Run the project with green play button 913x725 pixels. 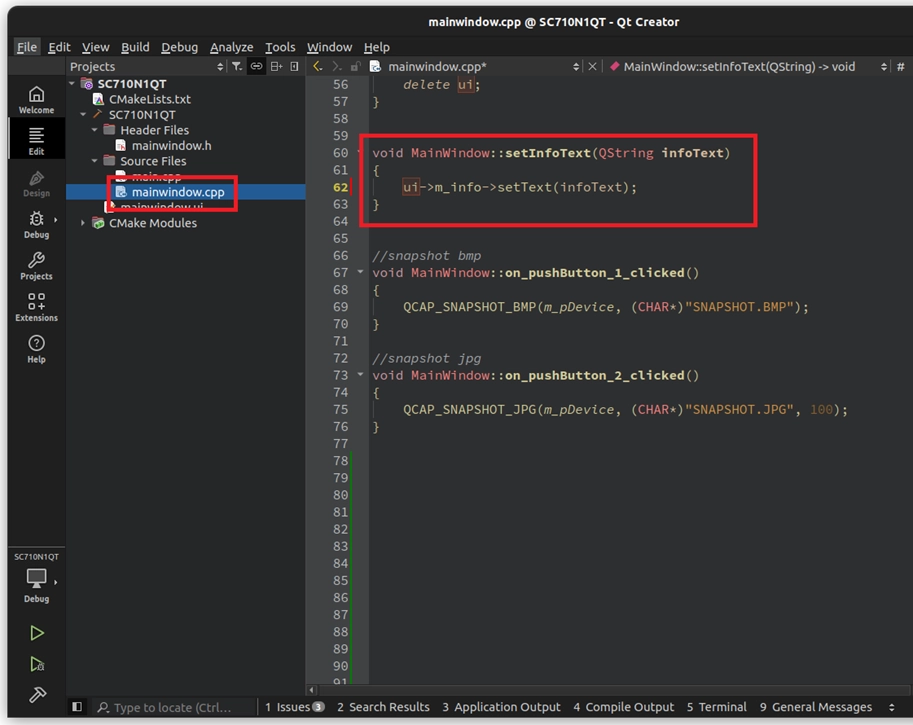(x=37, y=633)
